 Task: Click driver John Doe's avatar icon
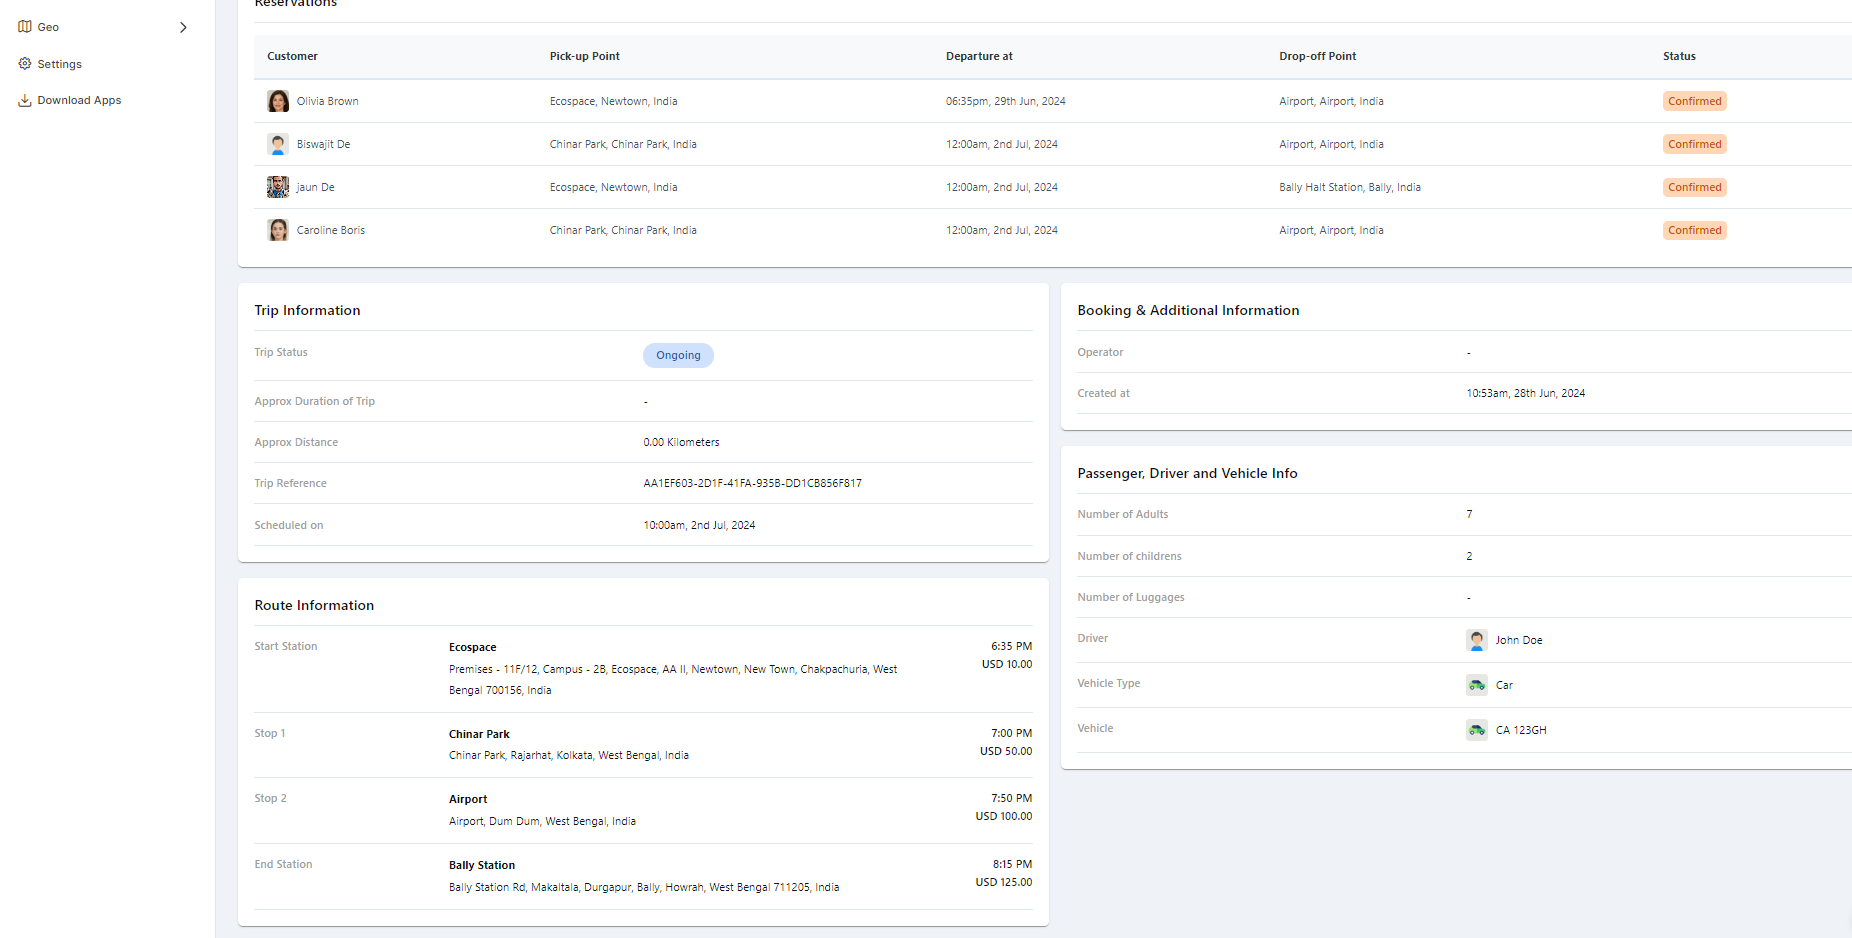point(1476,640)
